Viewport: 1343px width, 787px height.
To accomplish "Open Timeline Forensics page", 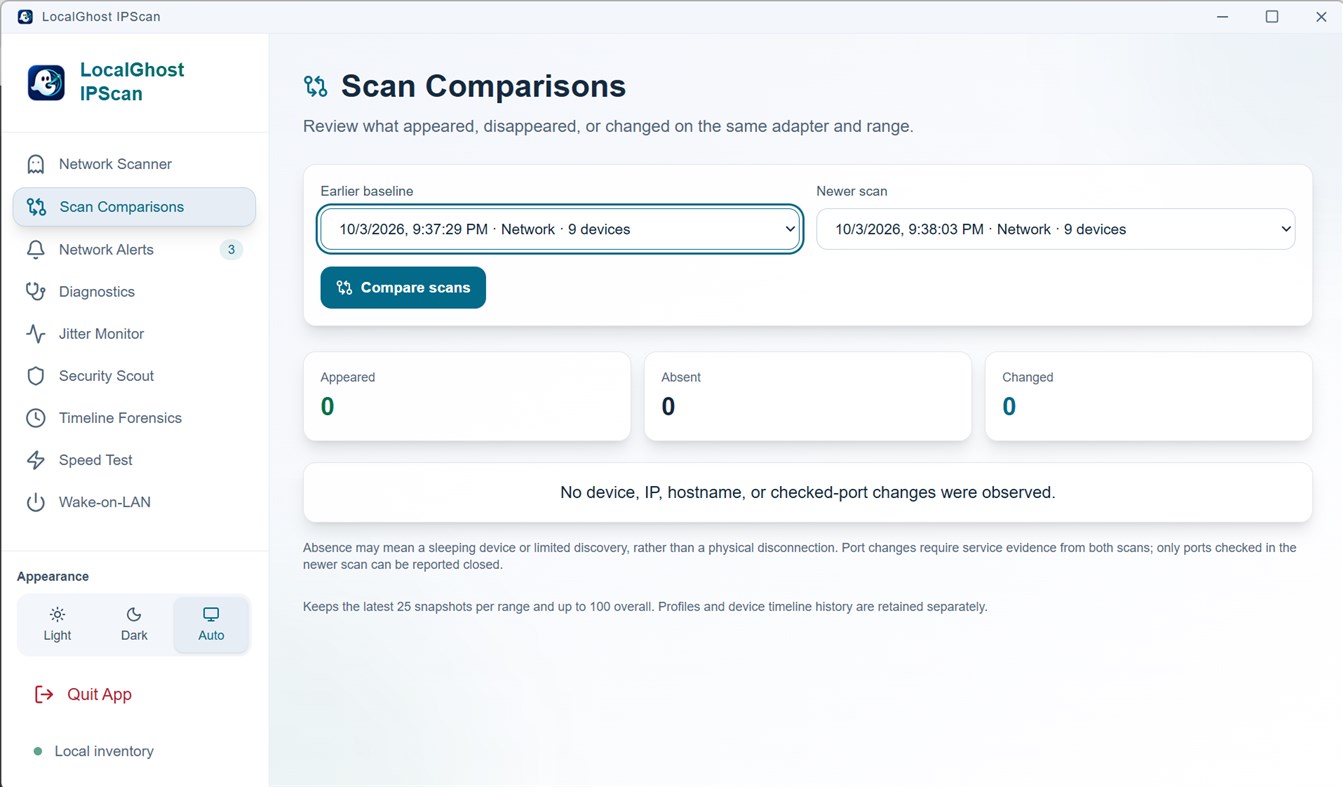I will pos(134,418).
